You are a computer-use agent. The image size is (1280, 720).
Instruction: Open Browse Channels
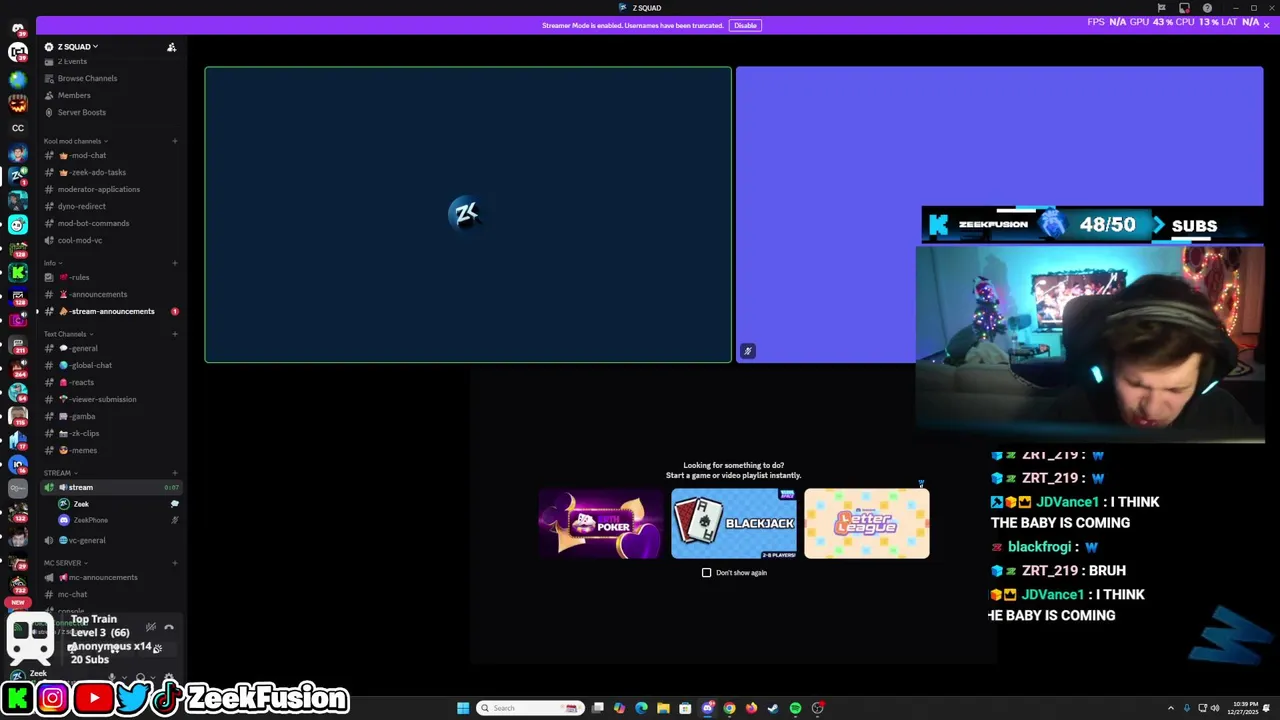click(x=87, y=78)
